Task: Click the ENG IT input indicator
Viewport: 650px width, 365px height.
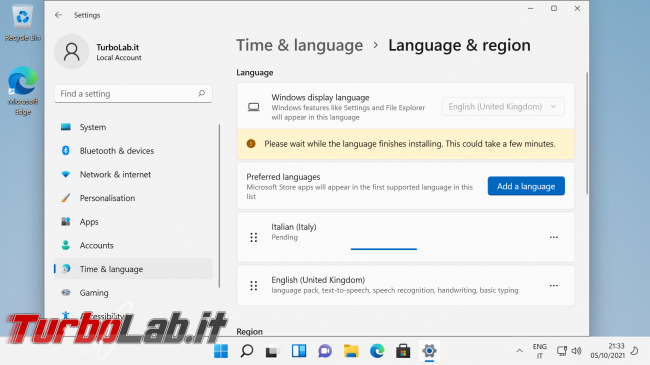Action: 540,351
